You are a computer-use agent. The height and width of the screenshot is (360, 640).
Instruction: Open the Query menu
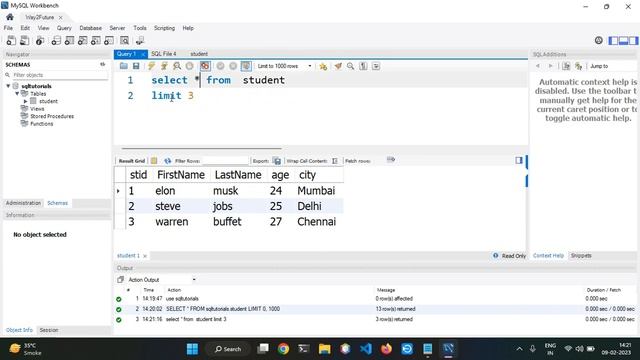(x=64, y=28)
